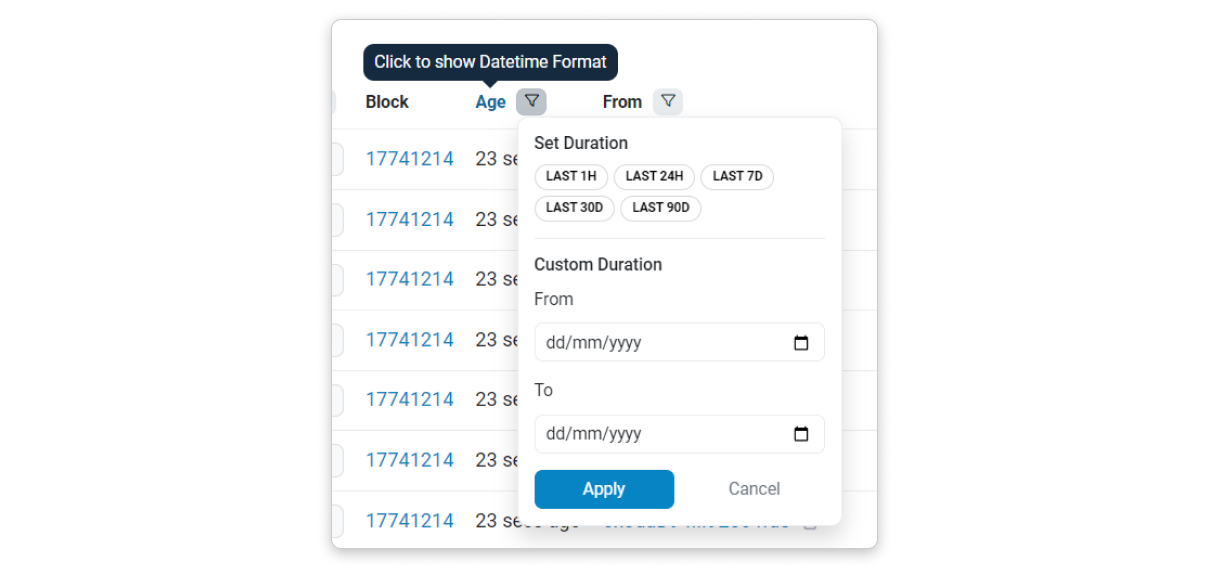Image resolution: width=1210 pixels, height=568 pixels.
Task: Choose the LAST 30D duration preset
Action: [x=574, y=208]
